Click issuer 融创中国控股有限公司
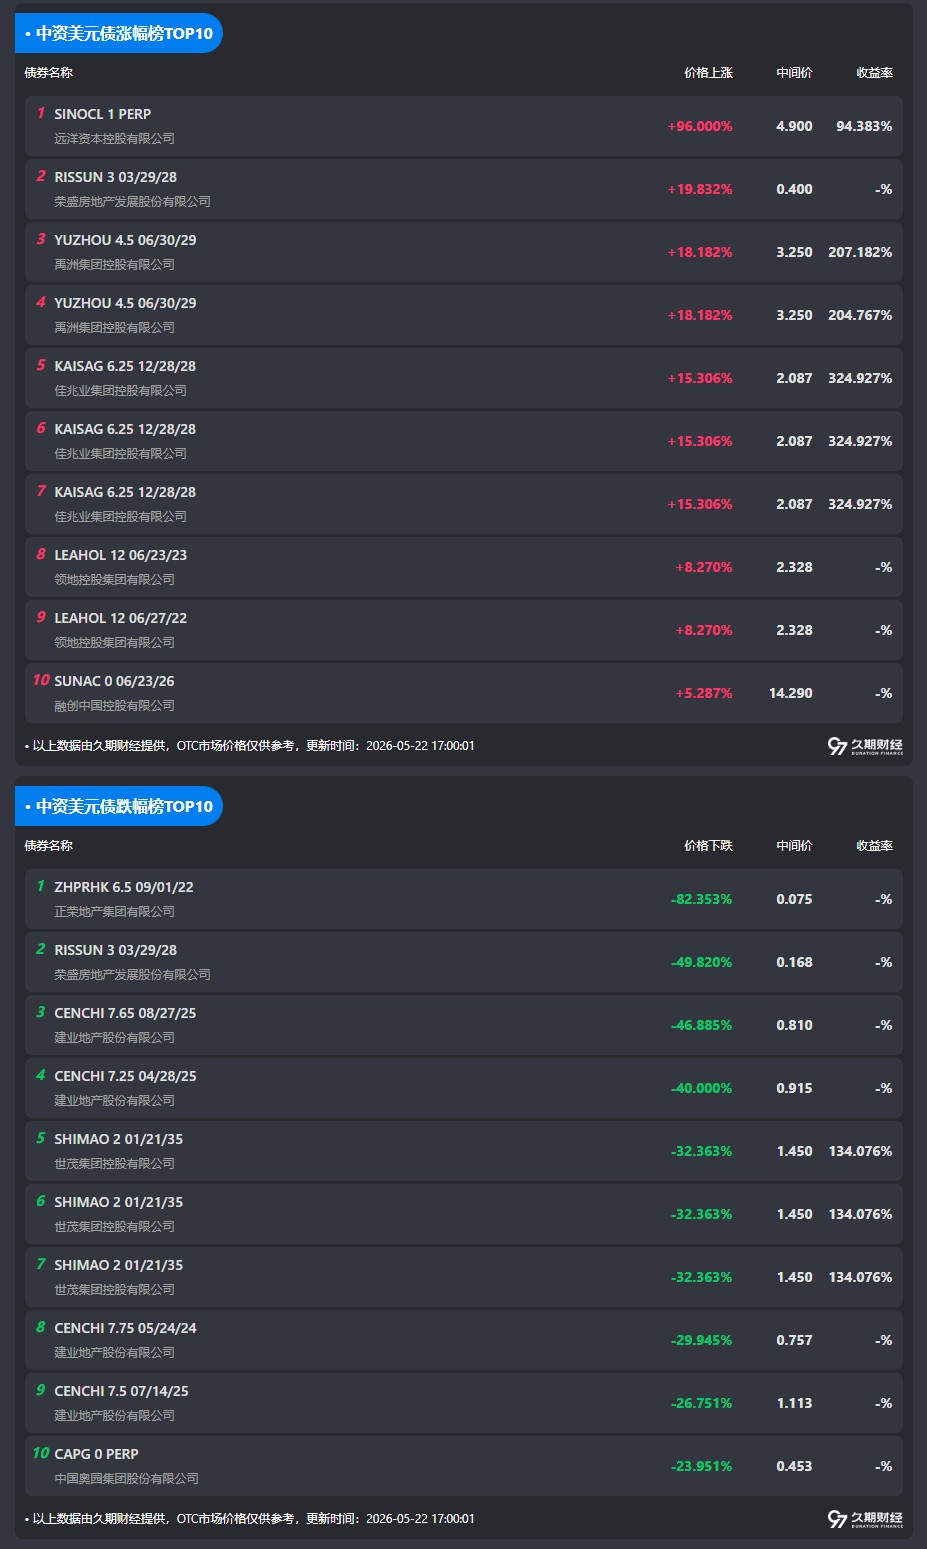927x1549 pixels. click(114, 706)
